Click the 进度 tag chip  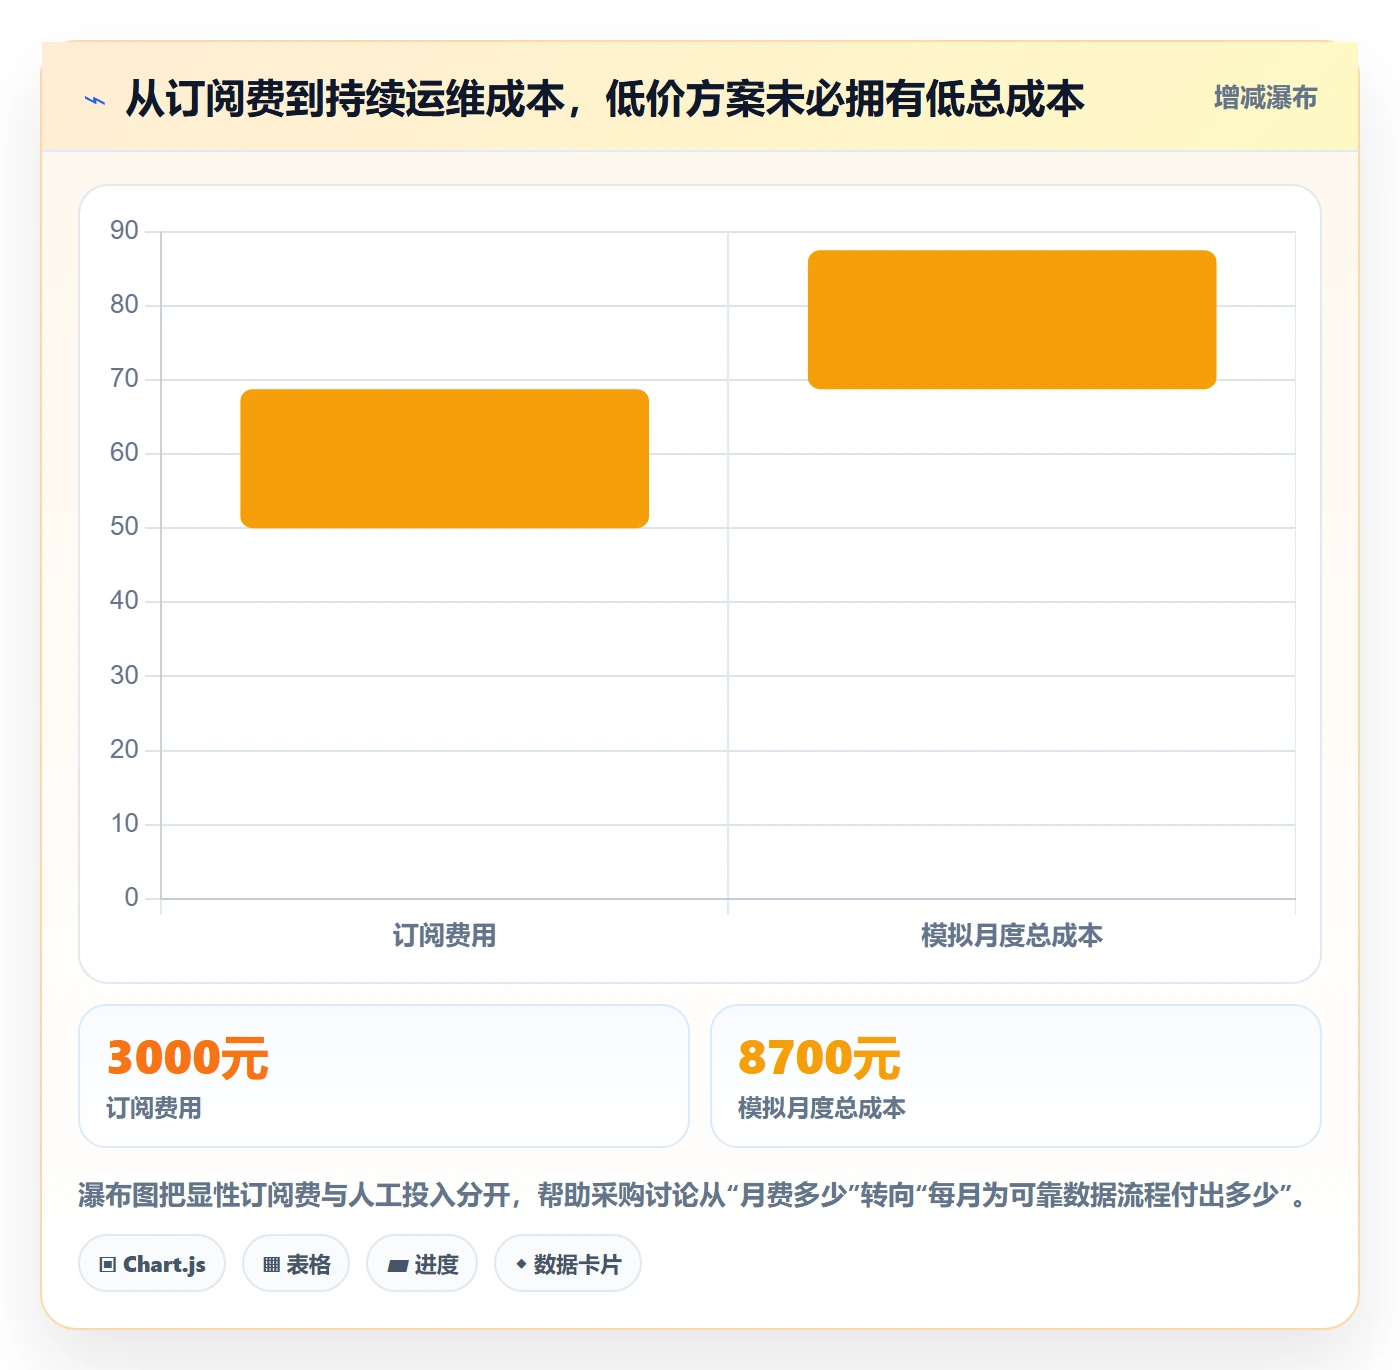(422, 1264)
